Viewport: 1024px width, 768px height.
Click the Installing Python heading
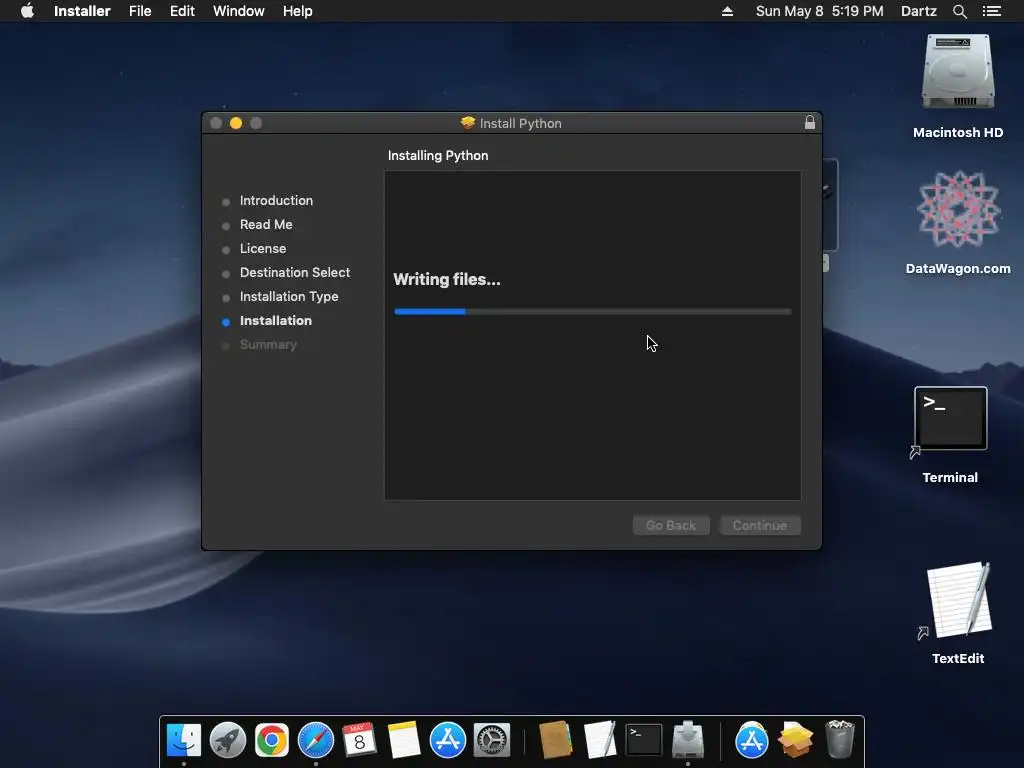point(438,155)
